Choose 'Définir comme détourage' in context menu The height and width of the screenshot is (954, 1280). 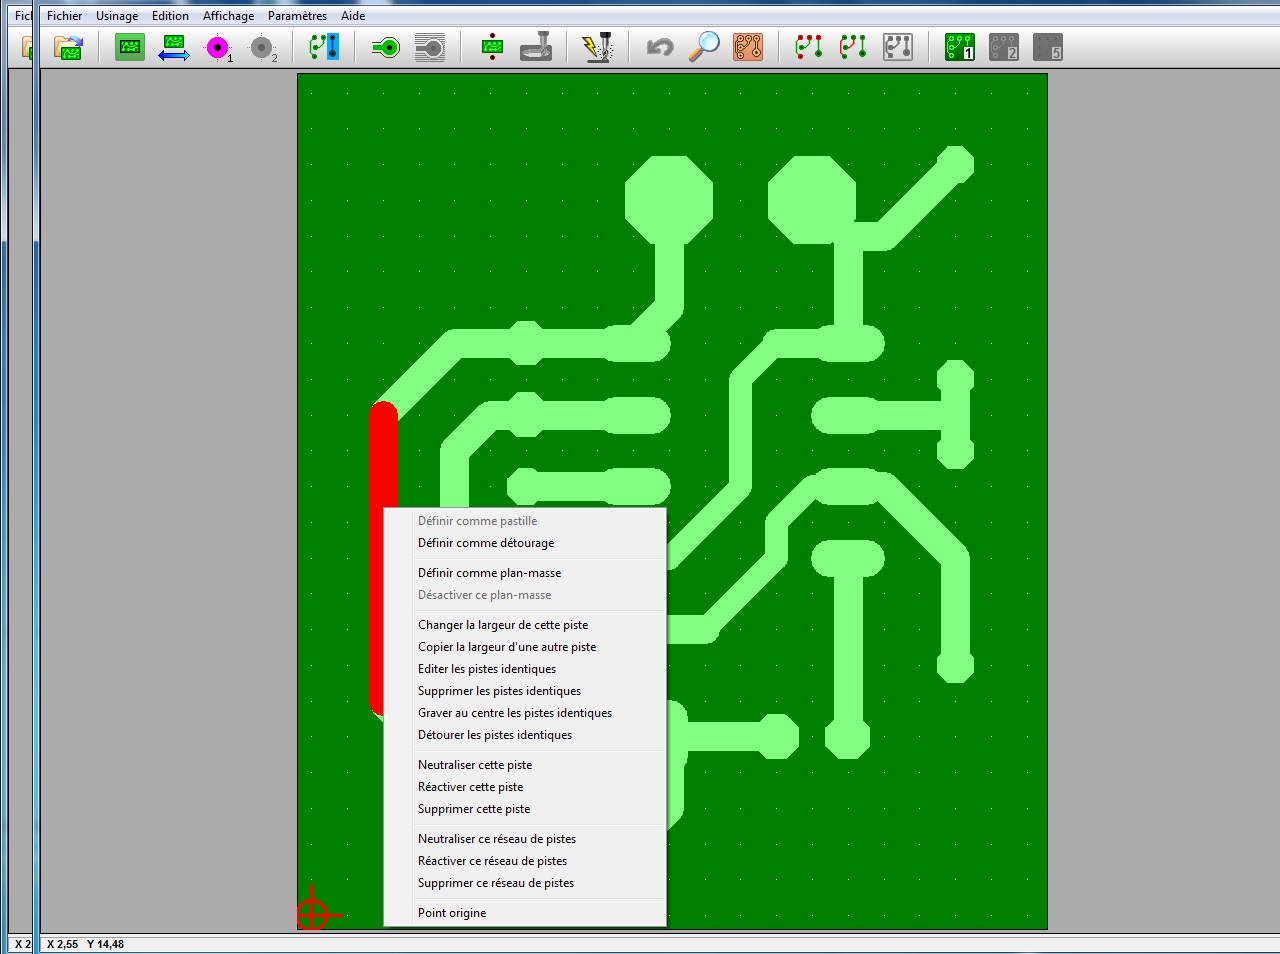click(x=486, y=543)
